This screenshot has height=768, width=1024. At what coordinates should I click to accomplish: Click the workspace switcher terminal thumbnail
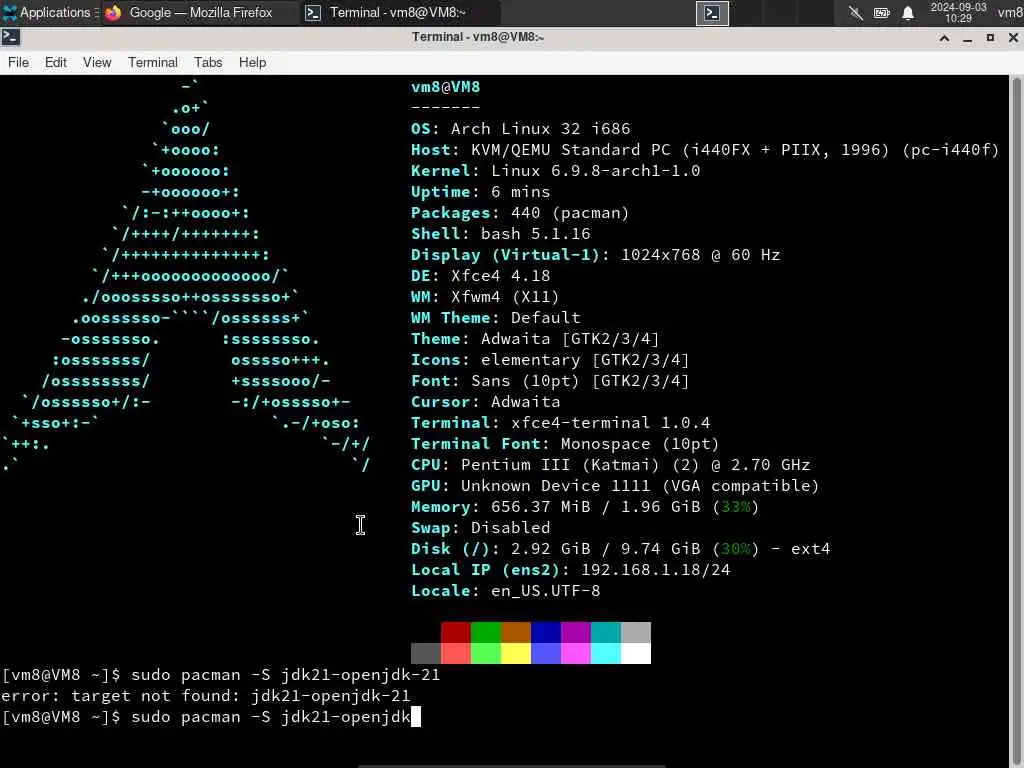pyautogui.click(x=712, y=13)
